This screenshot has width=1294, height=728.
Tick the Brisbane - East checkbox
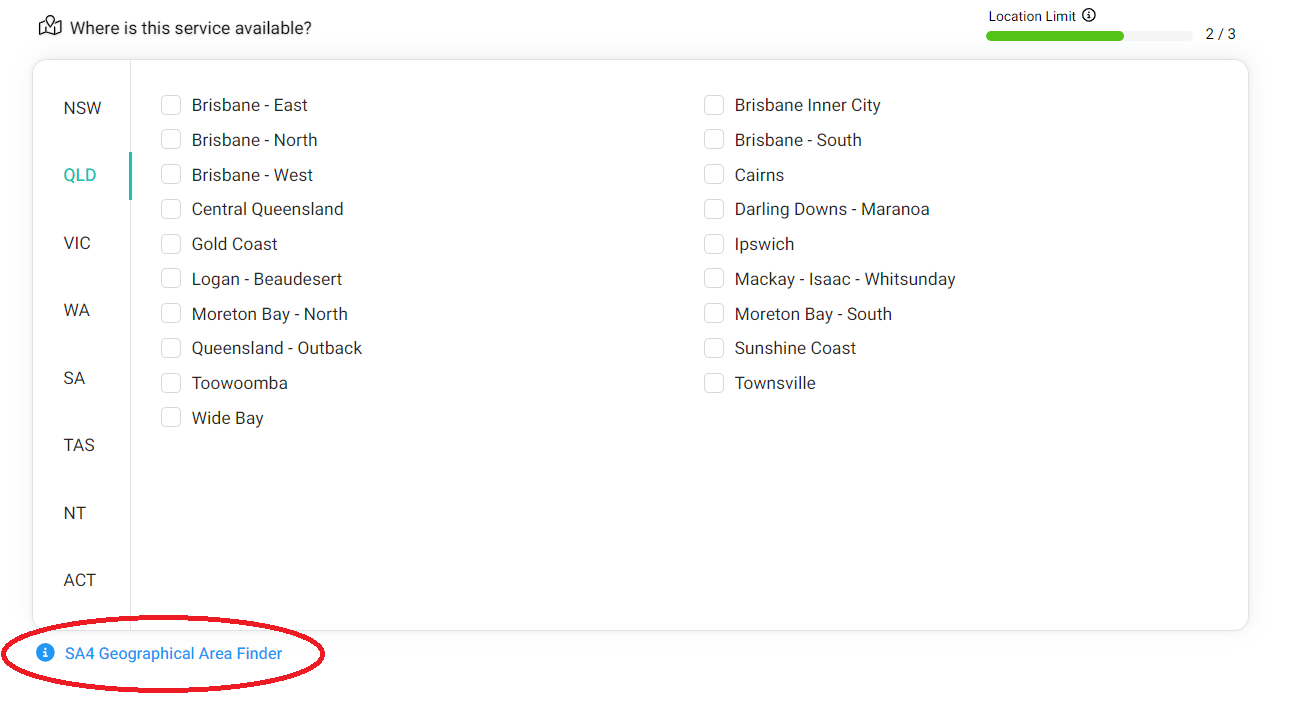pos(171,105)
